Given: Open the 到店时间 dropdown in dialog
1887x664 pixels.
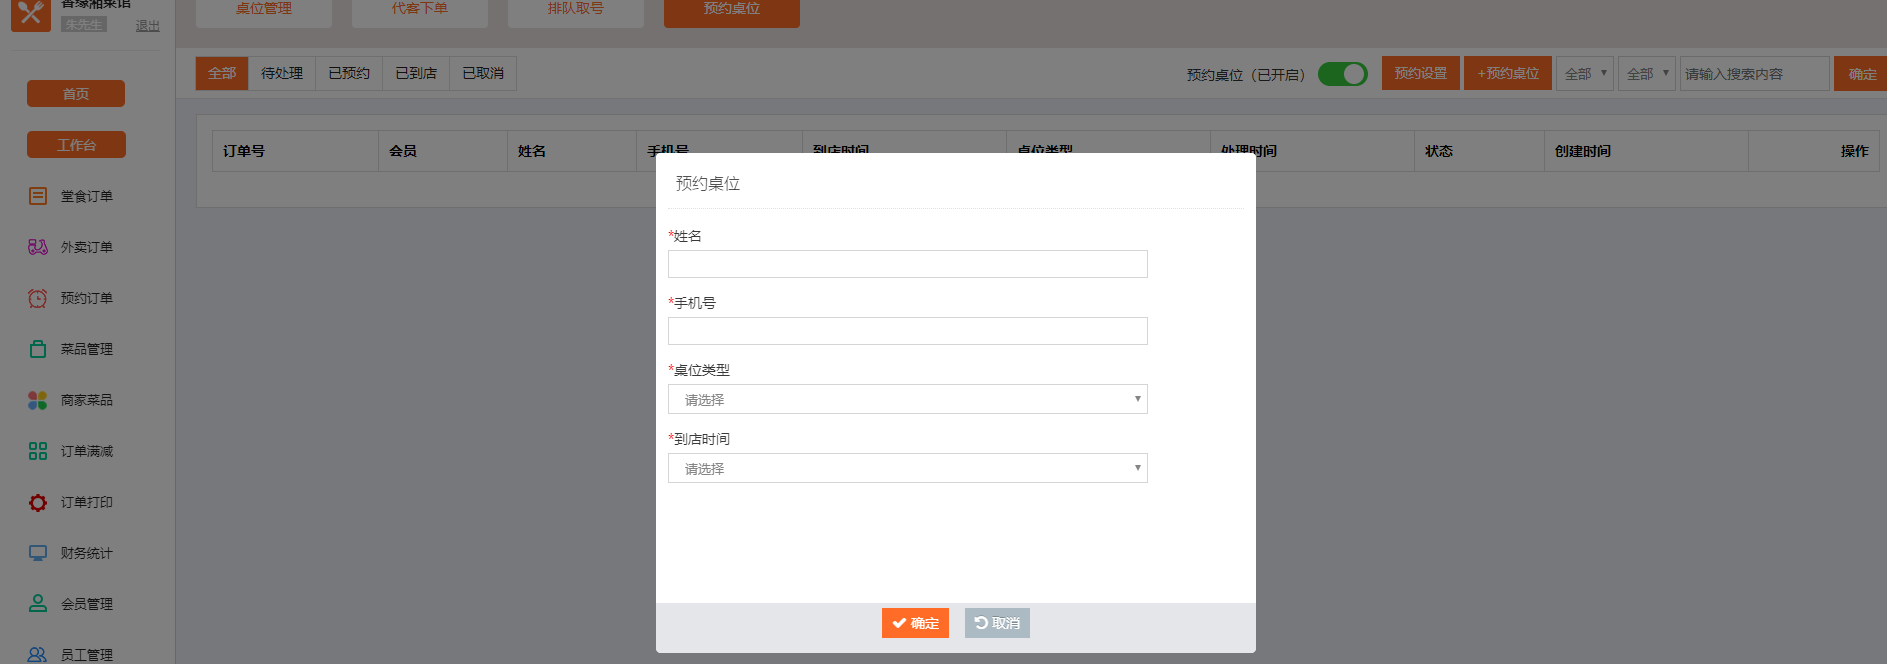Looking at the screenshot, I should tap(907, 468).
